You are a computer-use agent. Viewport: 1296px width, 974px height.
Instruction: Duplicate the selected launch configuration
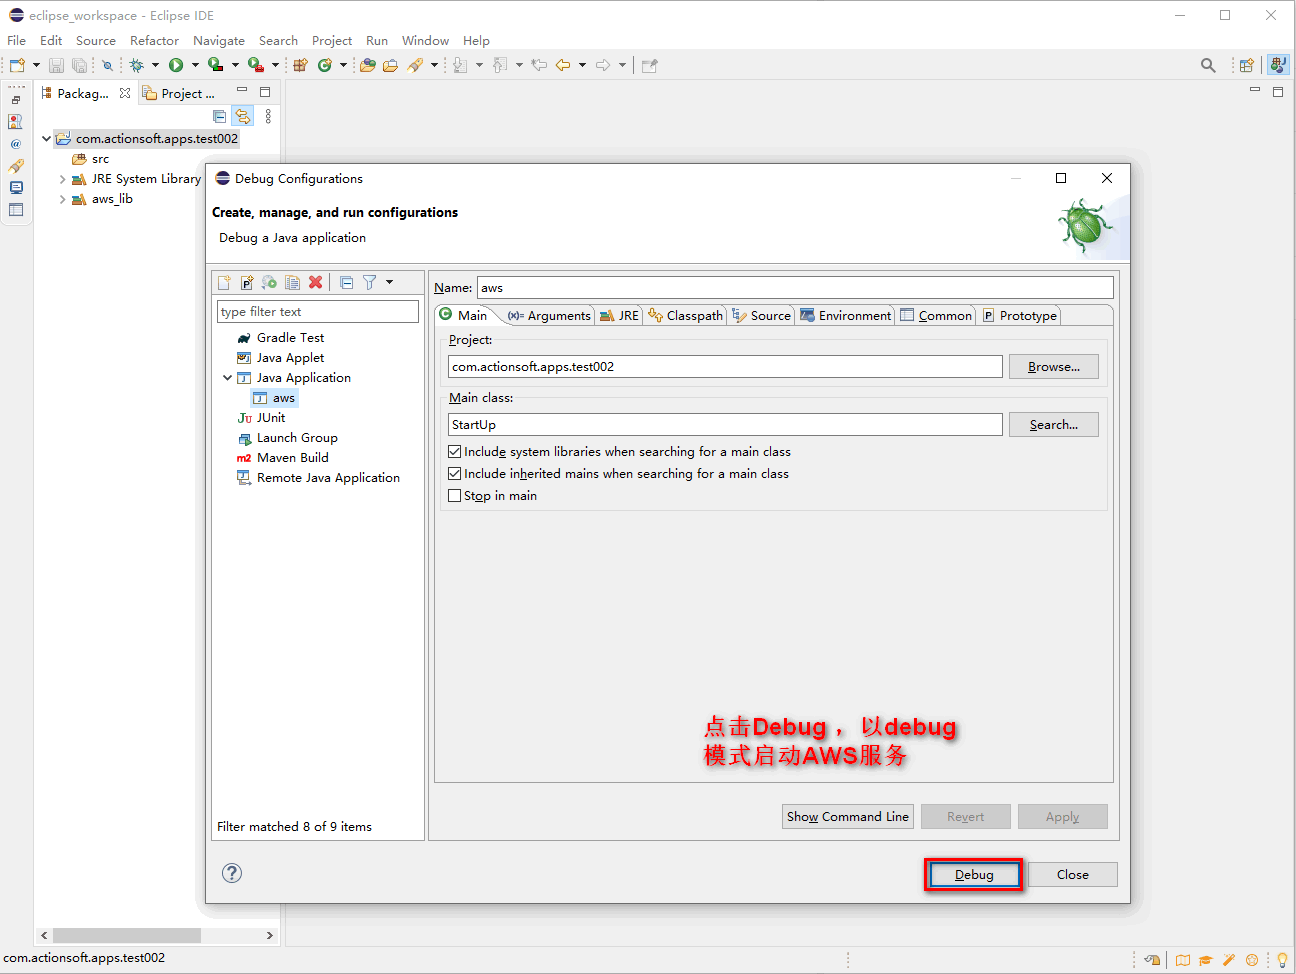292,282
